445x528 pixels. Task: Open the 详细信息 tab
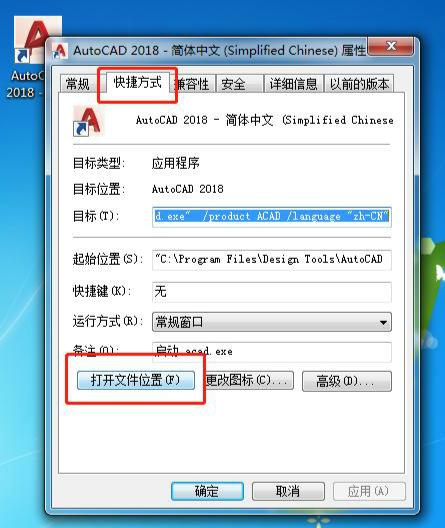(294, 84)
